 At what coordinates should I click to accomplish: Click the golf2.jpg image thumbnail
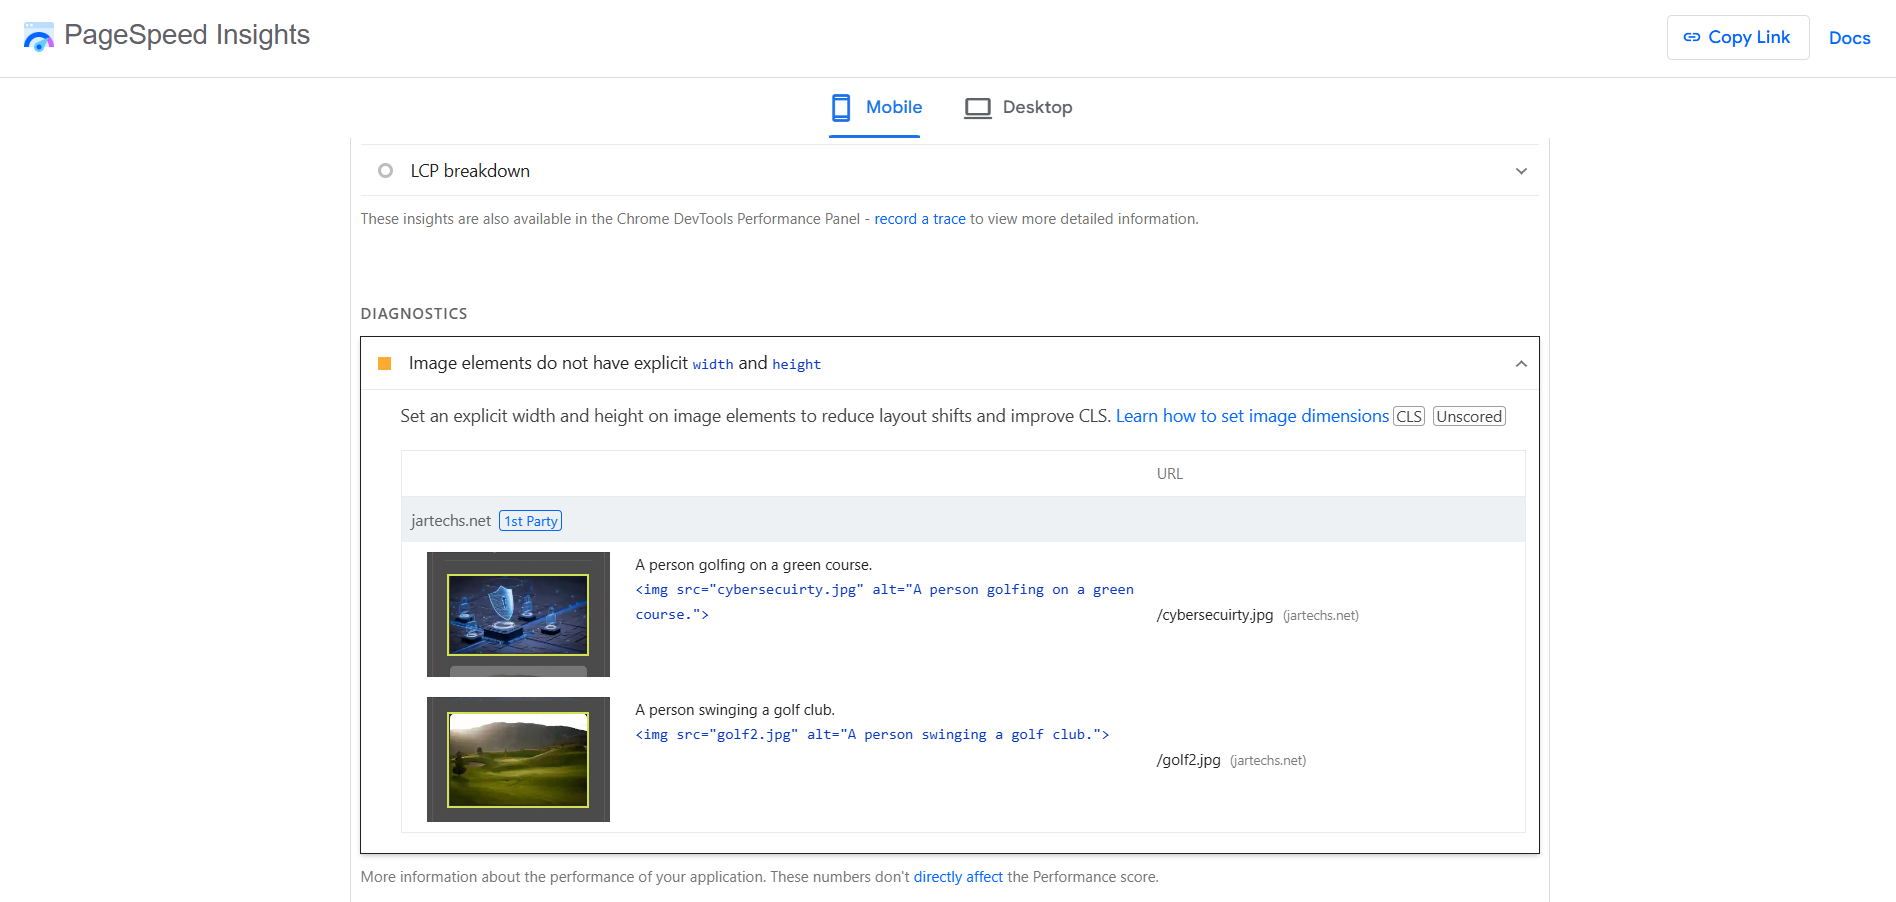click(518, 759)
